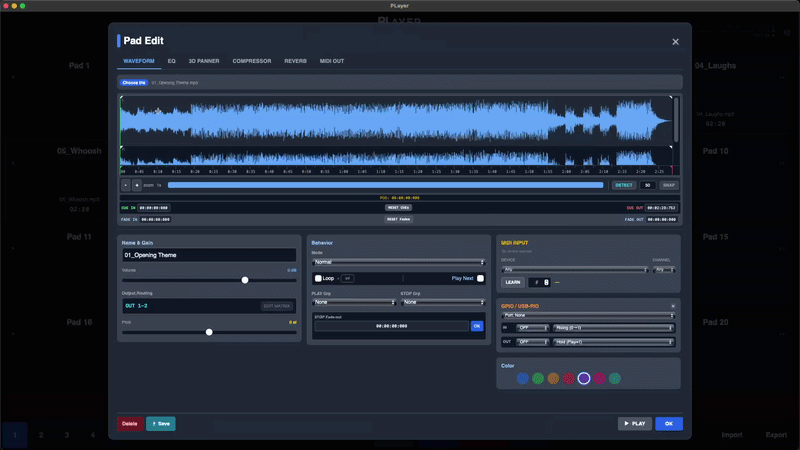The width and height of the screenshot is (800, 450).
Task: Click the MIDI LEARN button
Action: click(x=513, y=283)
